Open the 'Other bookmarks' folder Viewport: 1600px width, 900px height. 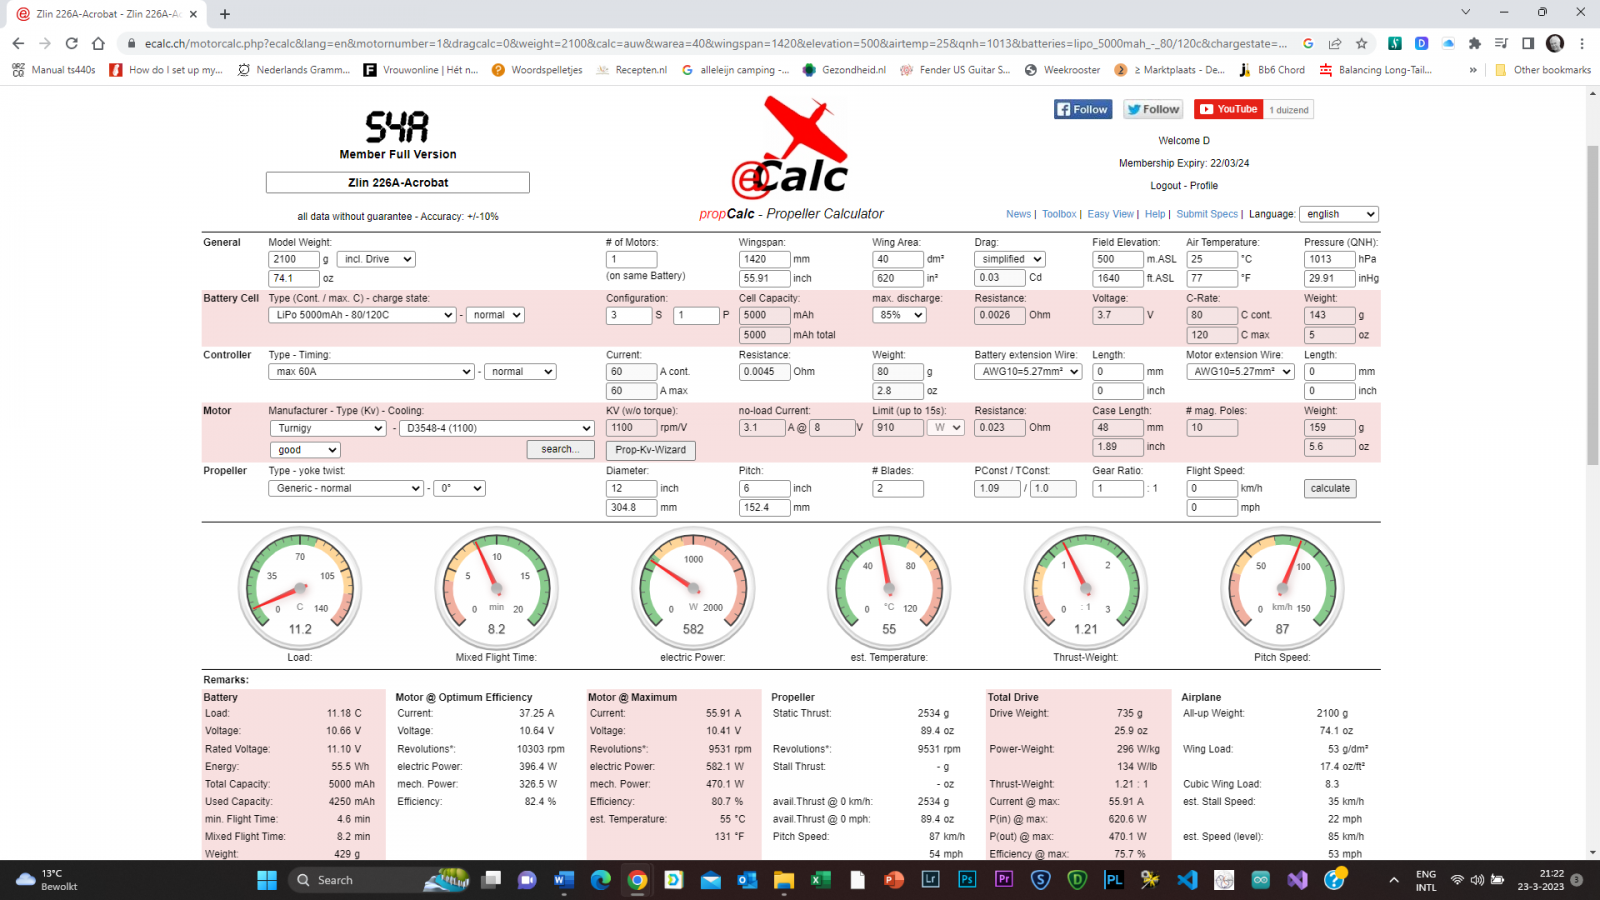[x=1542, y=70]
